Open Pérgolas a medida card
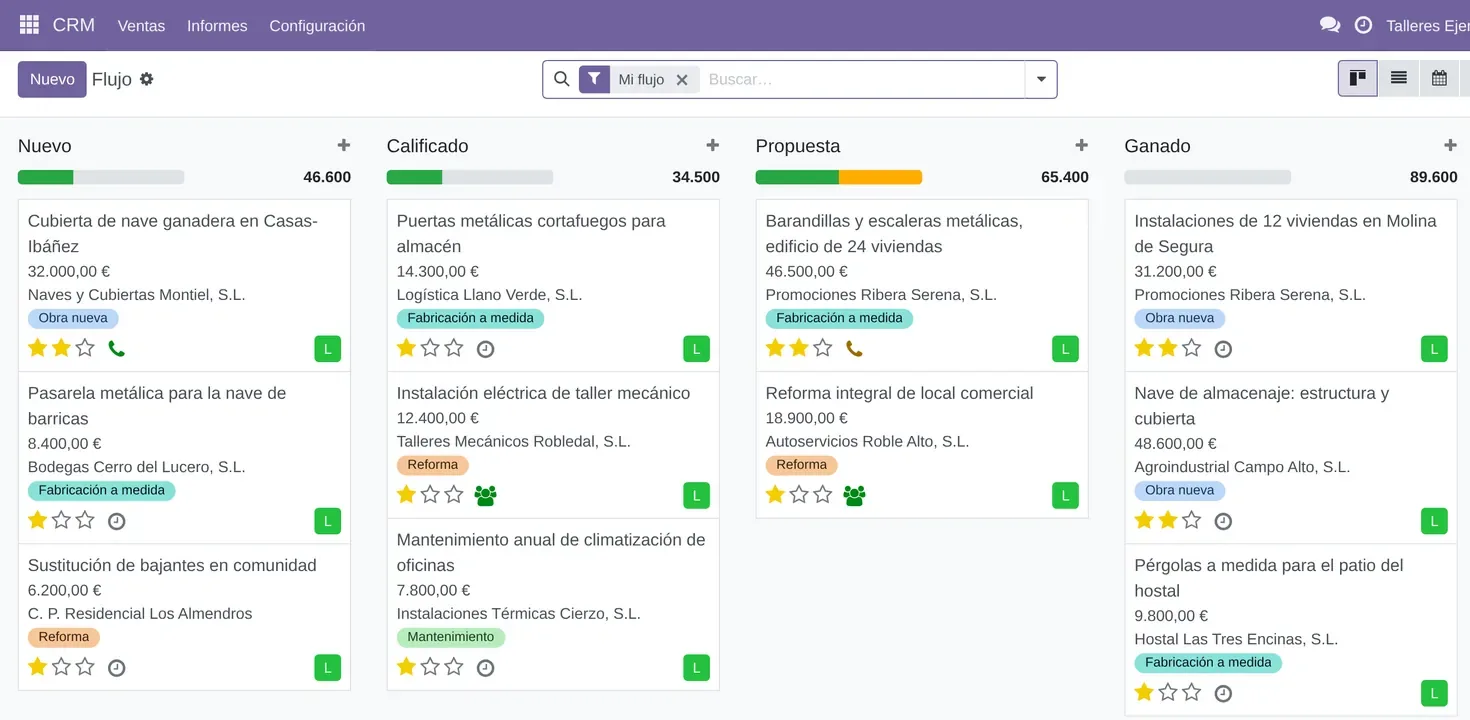 (x=1290, y=630)
